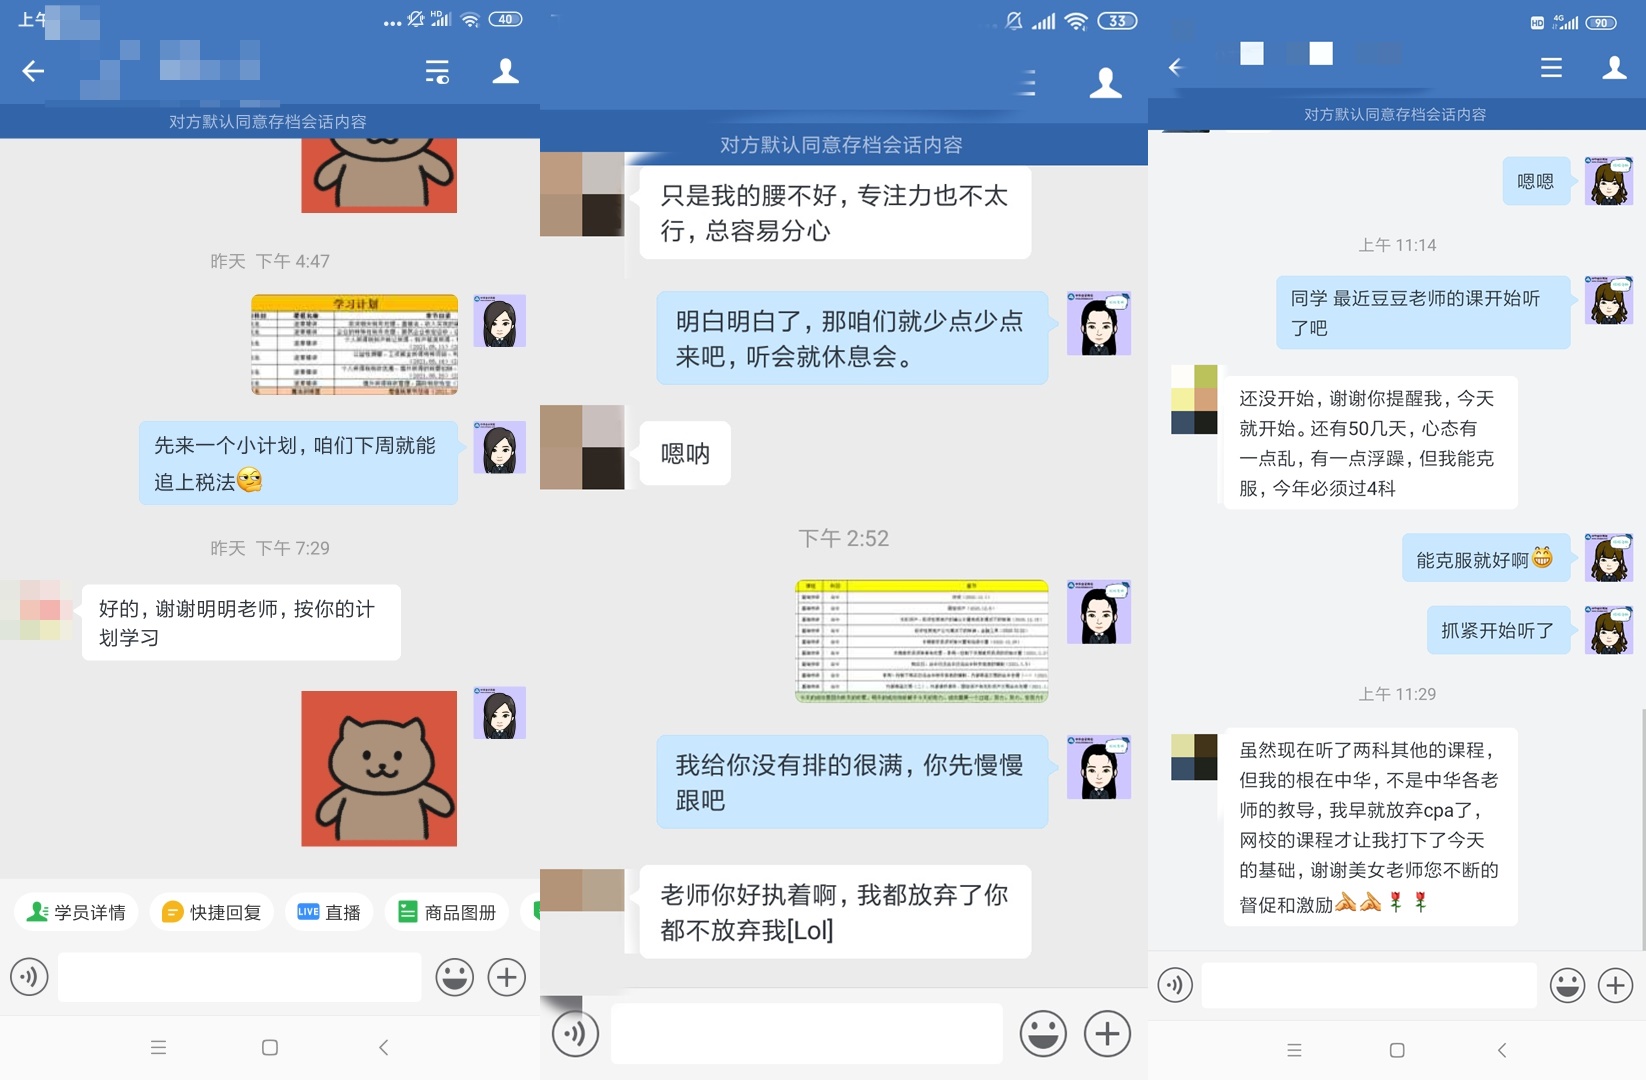Tap the cat sticker sent by the teacher
This screenshot has width=1646, height=1080.
tap(379, 768)
